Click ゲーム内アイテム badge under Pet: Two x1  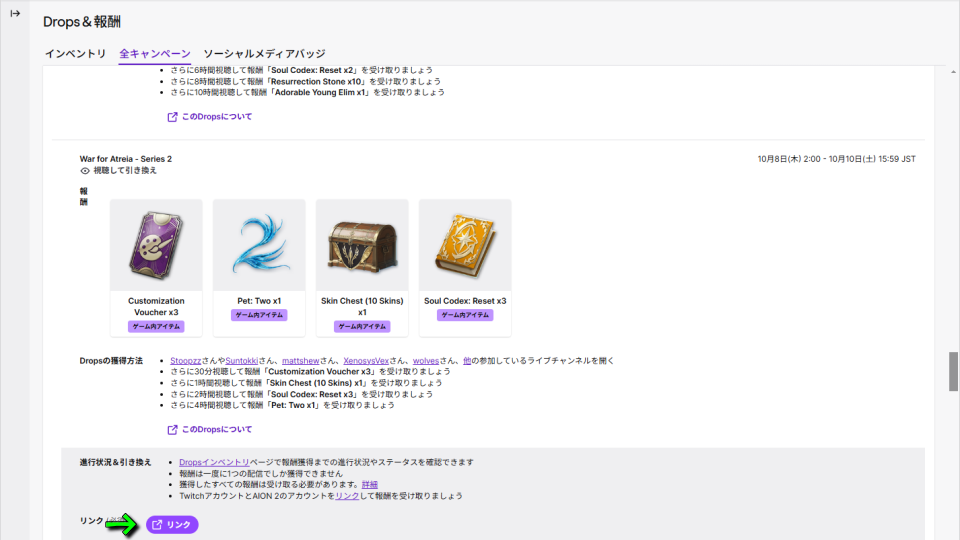(x=259, y=315)
